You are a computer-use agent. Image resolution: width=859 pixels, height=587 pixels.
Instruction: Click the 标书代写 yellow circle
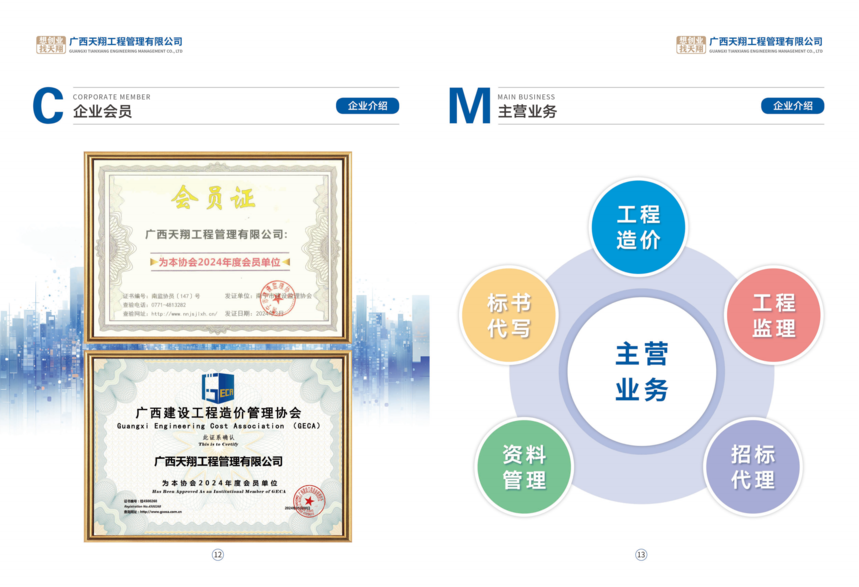[509, 315]
